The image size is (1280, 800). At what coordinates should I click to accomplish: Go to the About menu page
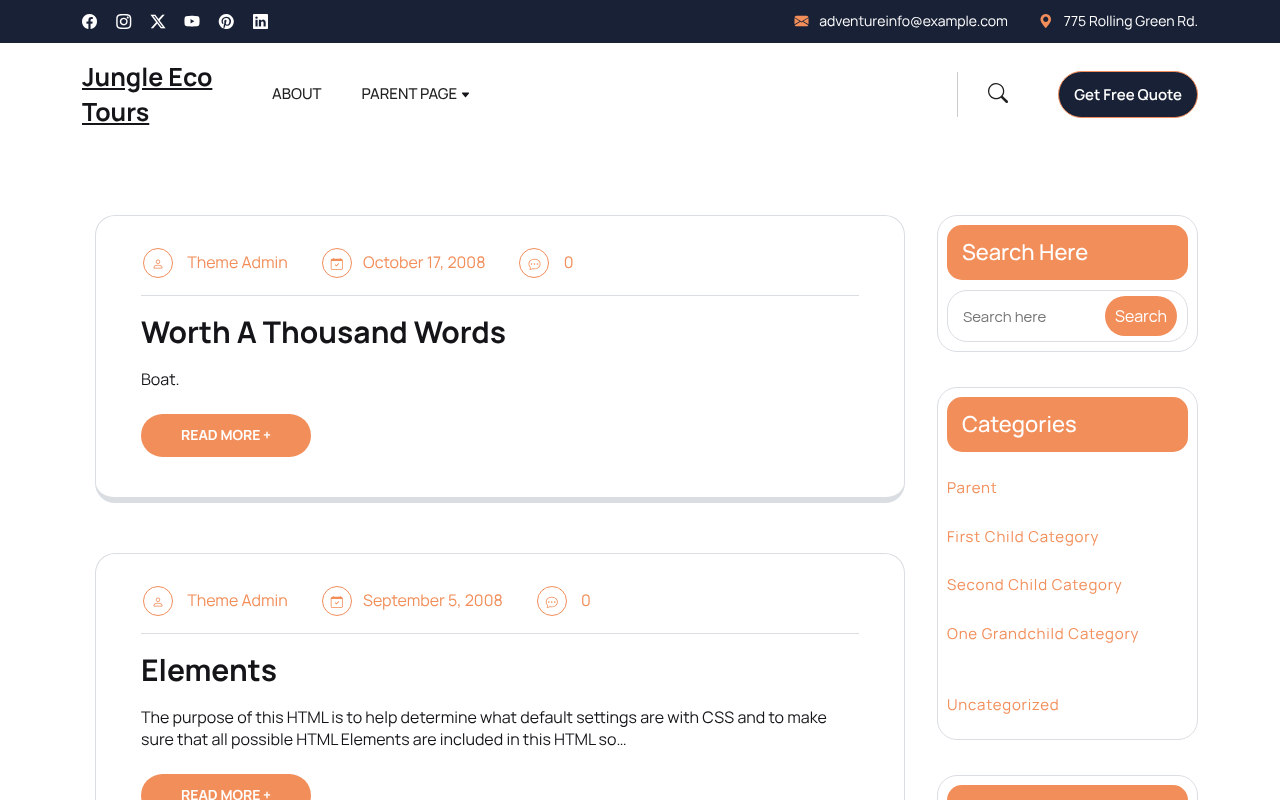point(297,94)
